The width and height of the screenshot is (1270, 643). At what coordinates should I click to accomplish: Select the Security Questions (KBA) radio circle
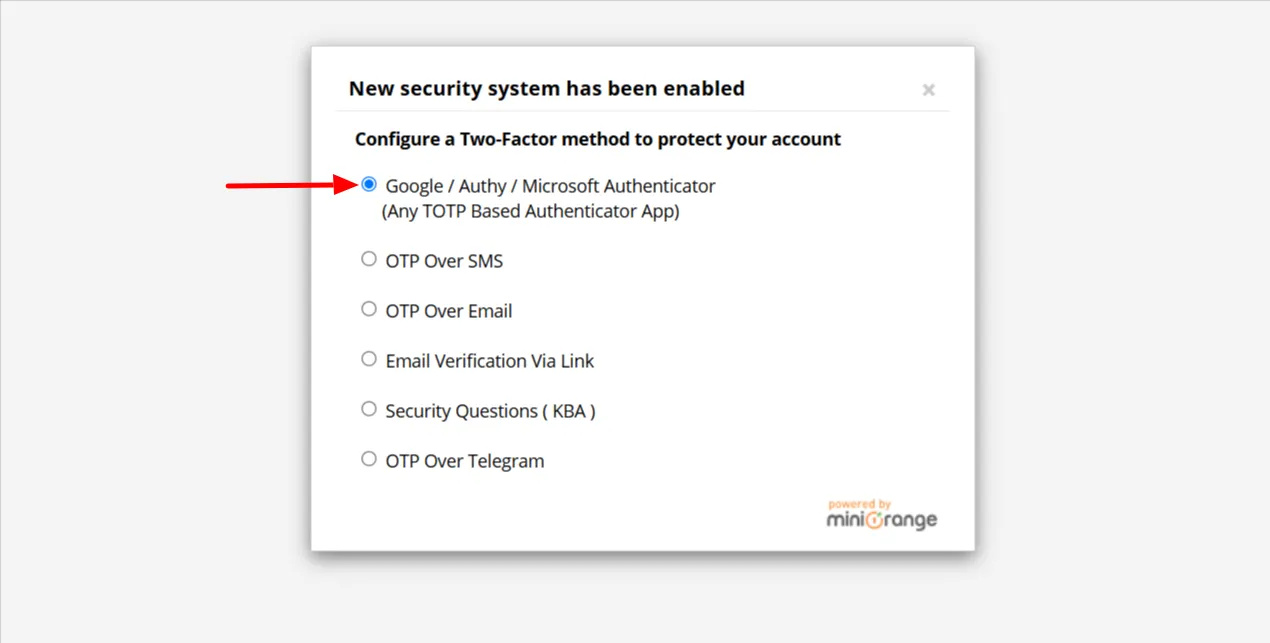click(369, 409)
